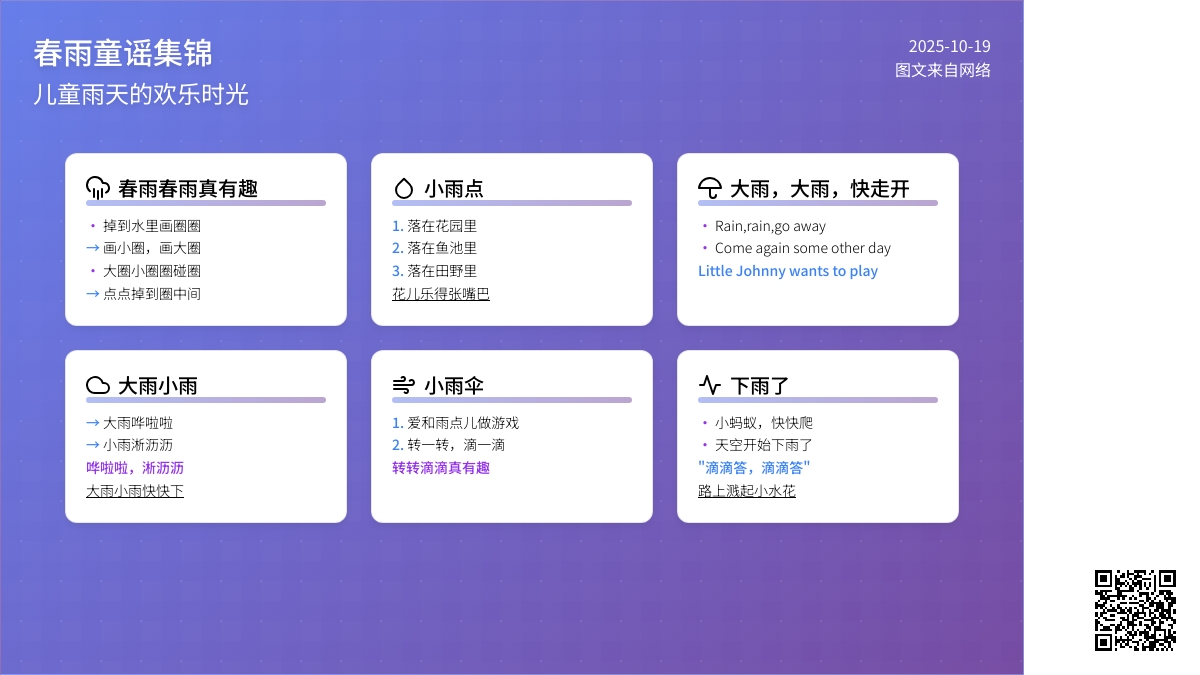Click the wind icon beside 小雨伞
1200x675 pixels.
(404, 385)
